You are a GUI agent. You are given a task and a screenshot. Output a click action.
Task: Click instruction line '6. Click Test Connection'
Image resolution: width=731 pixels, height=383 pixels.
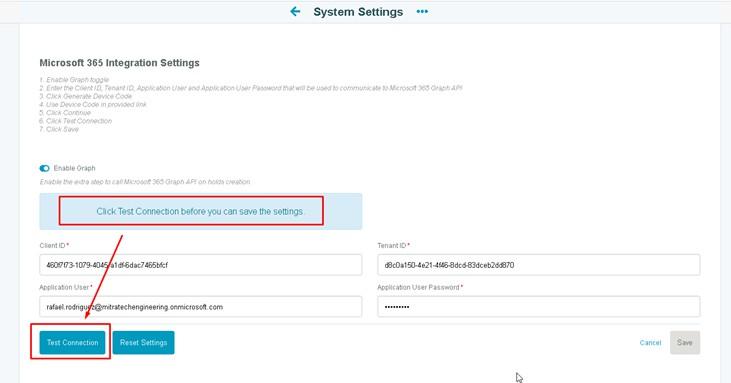pos(76,121)
